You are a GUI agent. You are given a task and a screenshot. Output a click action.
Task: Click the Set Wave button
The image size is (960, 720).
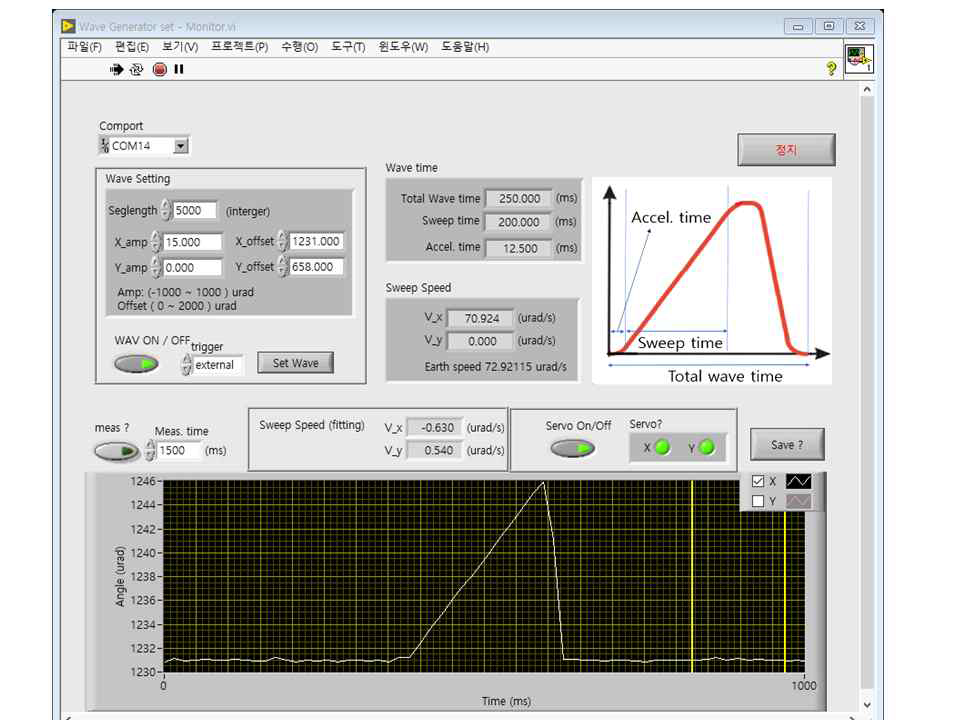[296, 363]
